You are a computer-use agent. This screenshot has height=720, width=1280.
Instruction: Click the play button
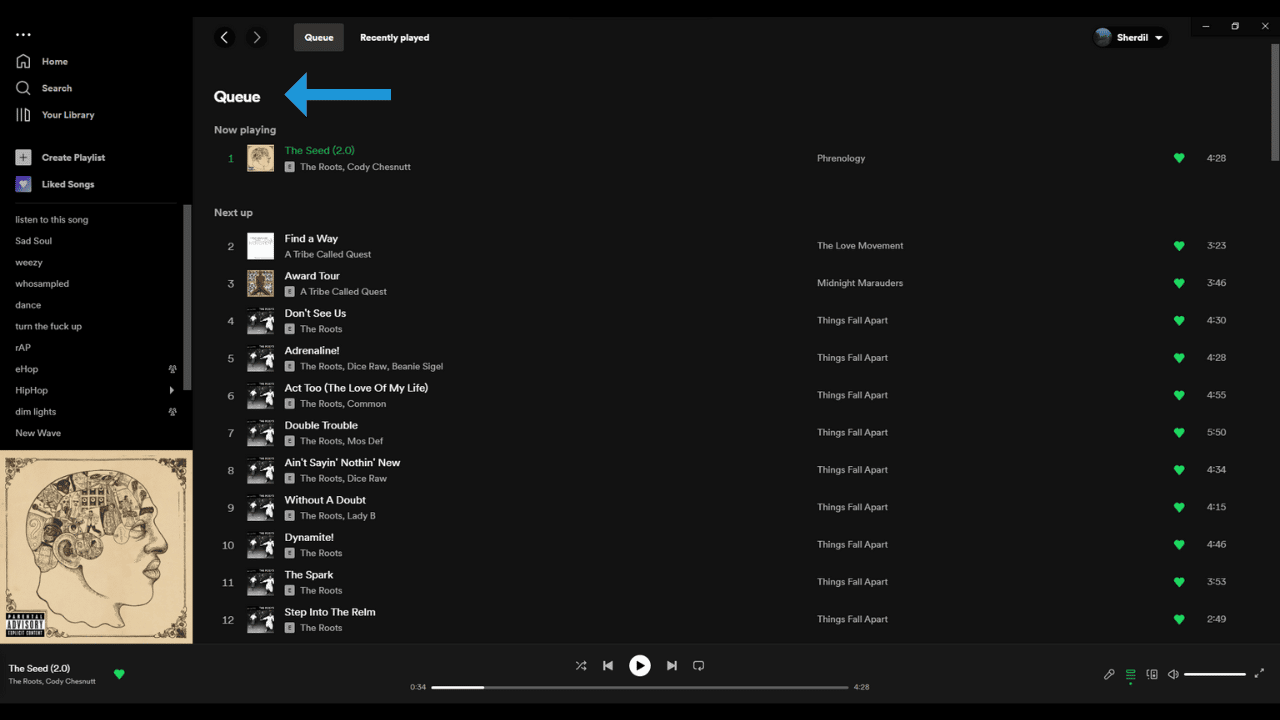(640, 665)
